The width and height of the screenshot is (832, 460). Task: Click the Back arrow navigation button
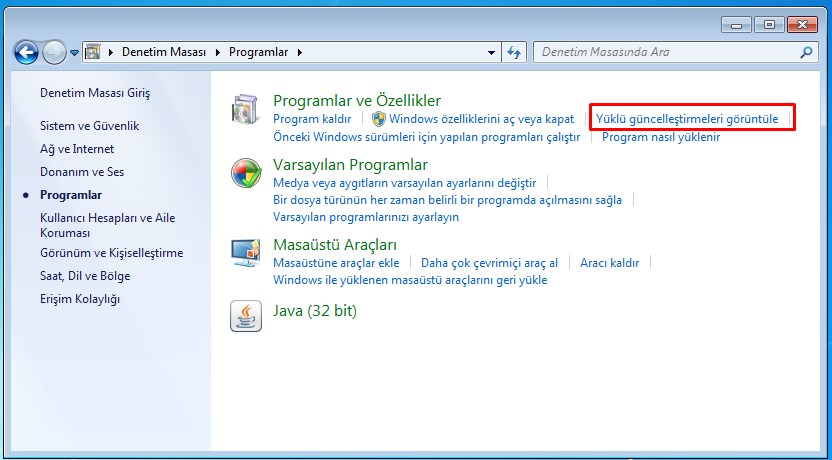27,52
